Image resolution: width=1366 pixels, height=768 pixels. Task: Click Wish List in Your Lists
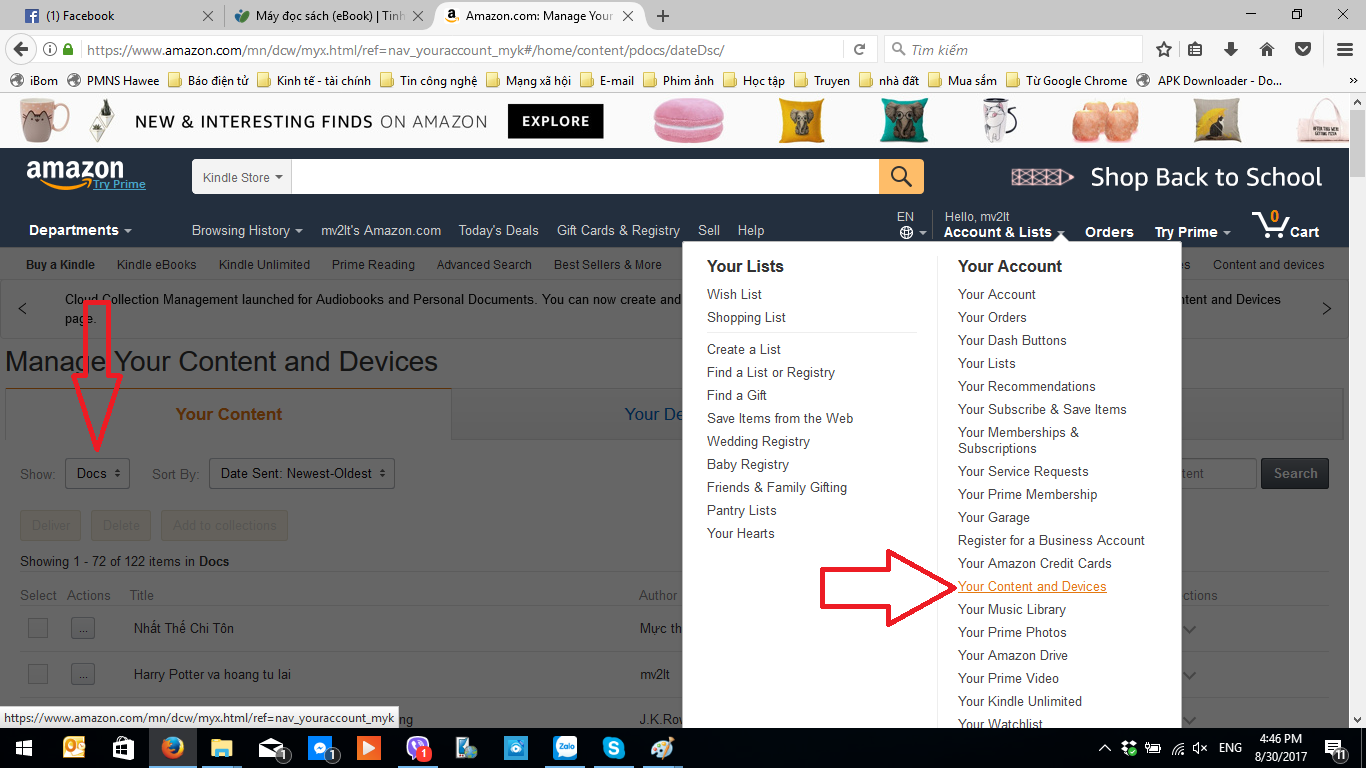734,294
